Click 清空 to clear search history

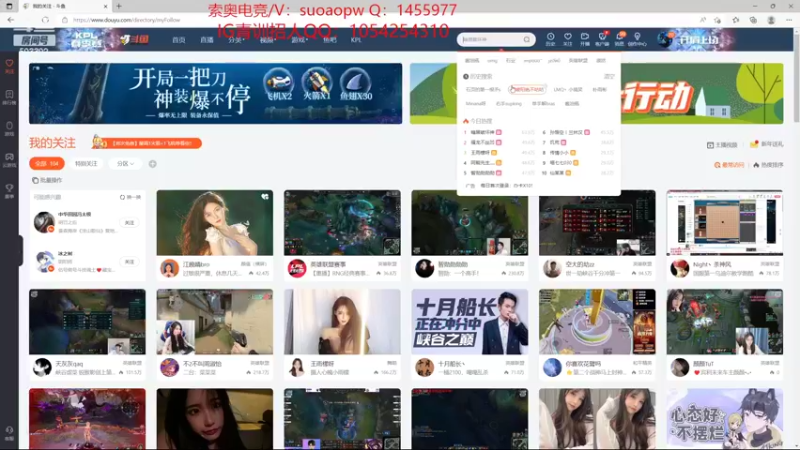[609, 77]
